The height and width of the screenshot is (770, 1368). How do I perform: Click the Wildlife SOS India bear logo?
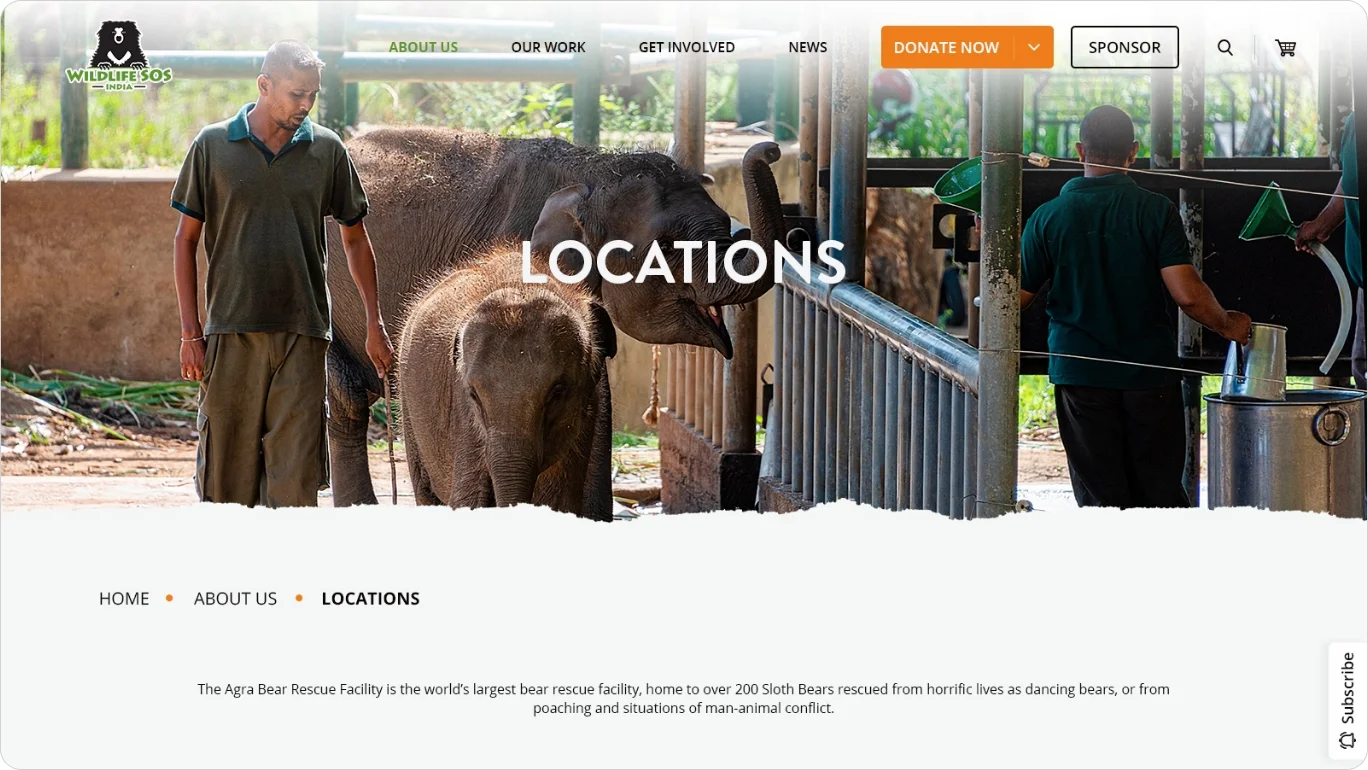[x=118, y=56]
